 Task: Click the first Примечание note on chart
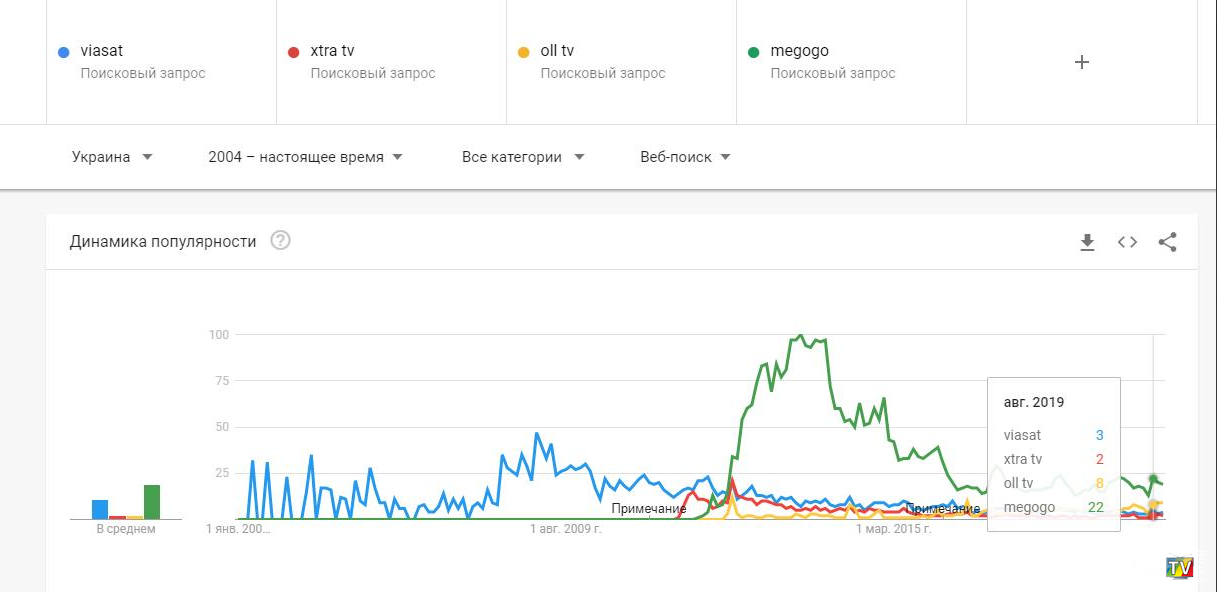[648, 509]
